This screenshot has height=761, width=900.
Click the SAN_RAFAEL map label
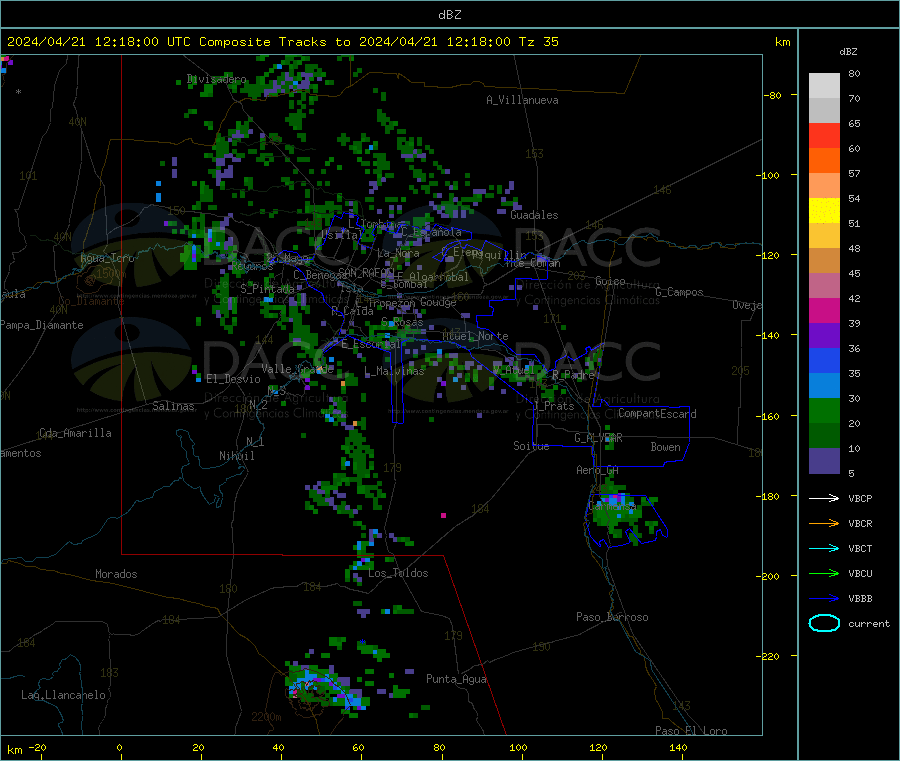[366, 272]
